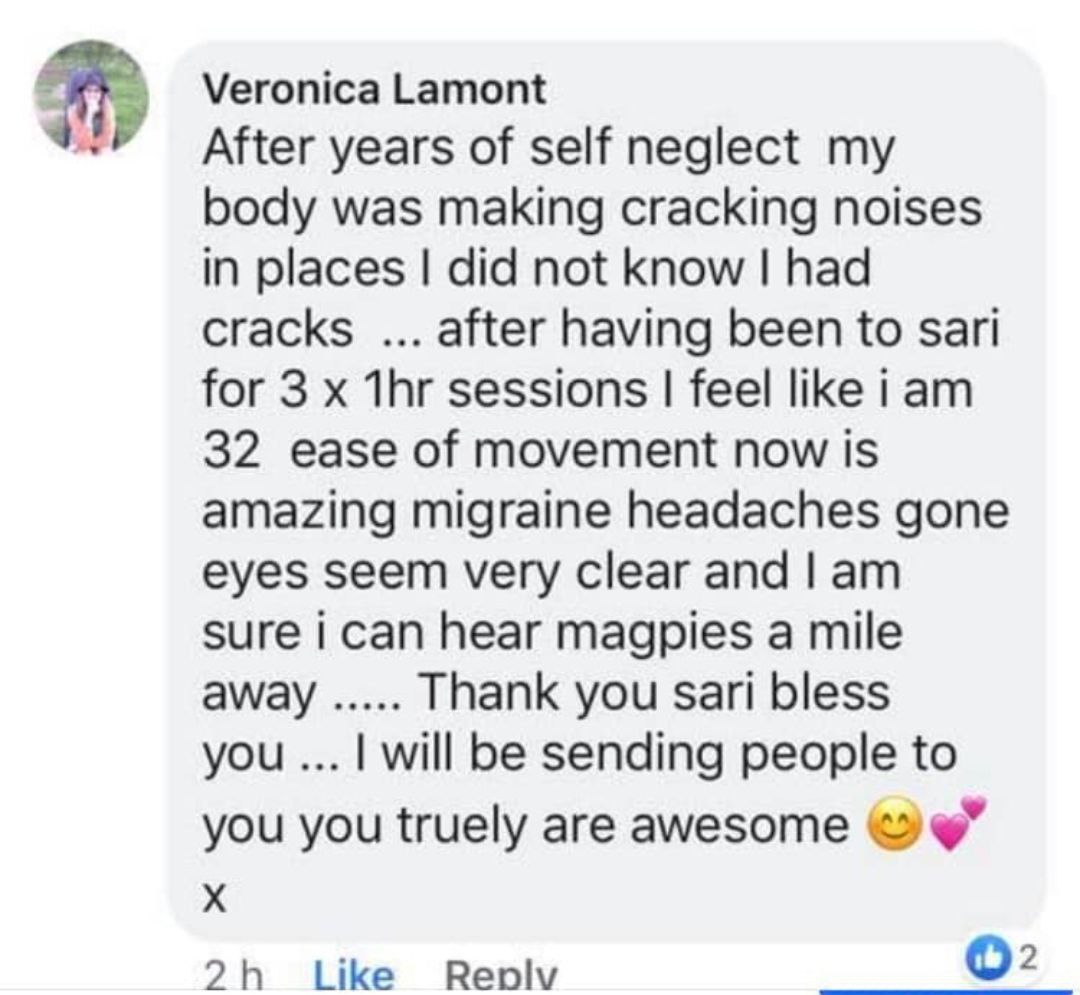Open Veronica Lamont's profile picture

point(91,98)
